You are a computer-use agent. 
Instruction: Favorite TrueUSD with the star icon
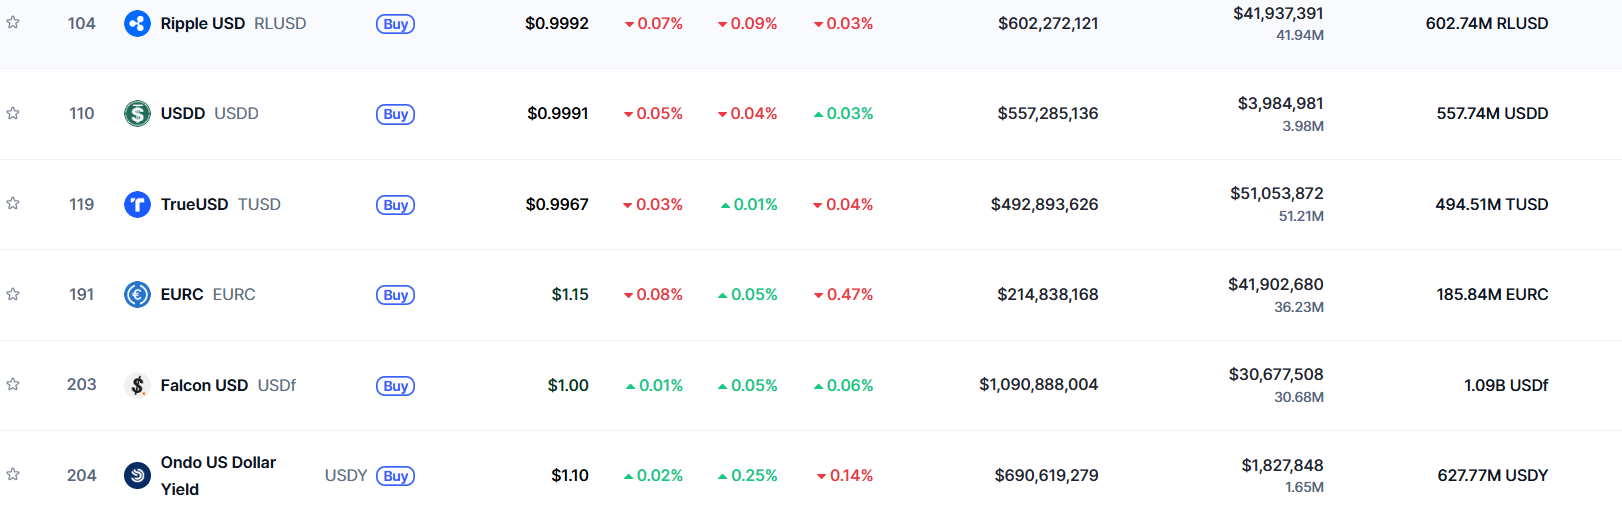click(x=13, y=203)
